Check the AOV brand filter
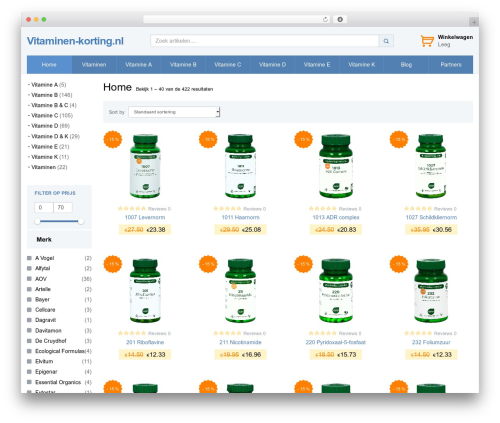Screen dimensions: 500x423 point(29,279)
